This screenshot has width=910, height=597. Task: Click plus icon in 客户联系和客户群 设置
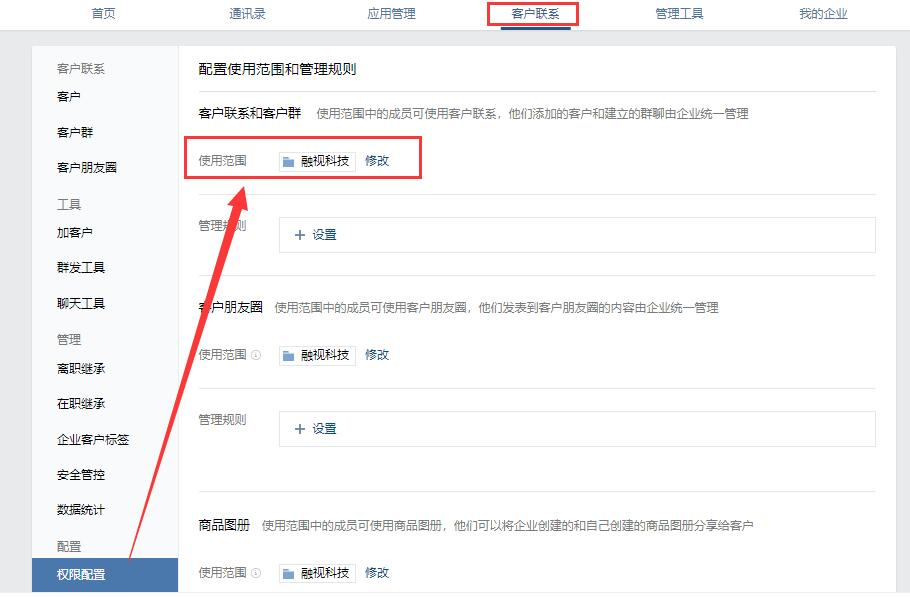(x=299, y=235)
